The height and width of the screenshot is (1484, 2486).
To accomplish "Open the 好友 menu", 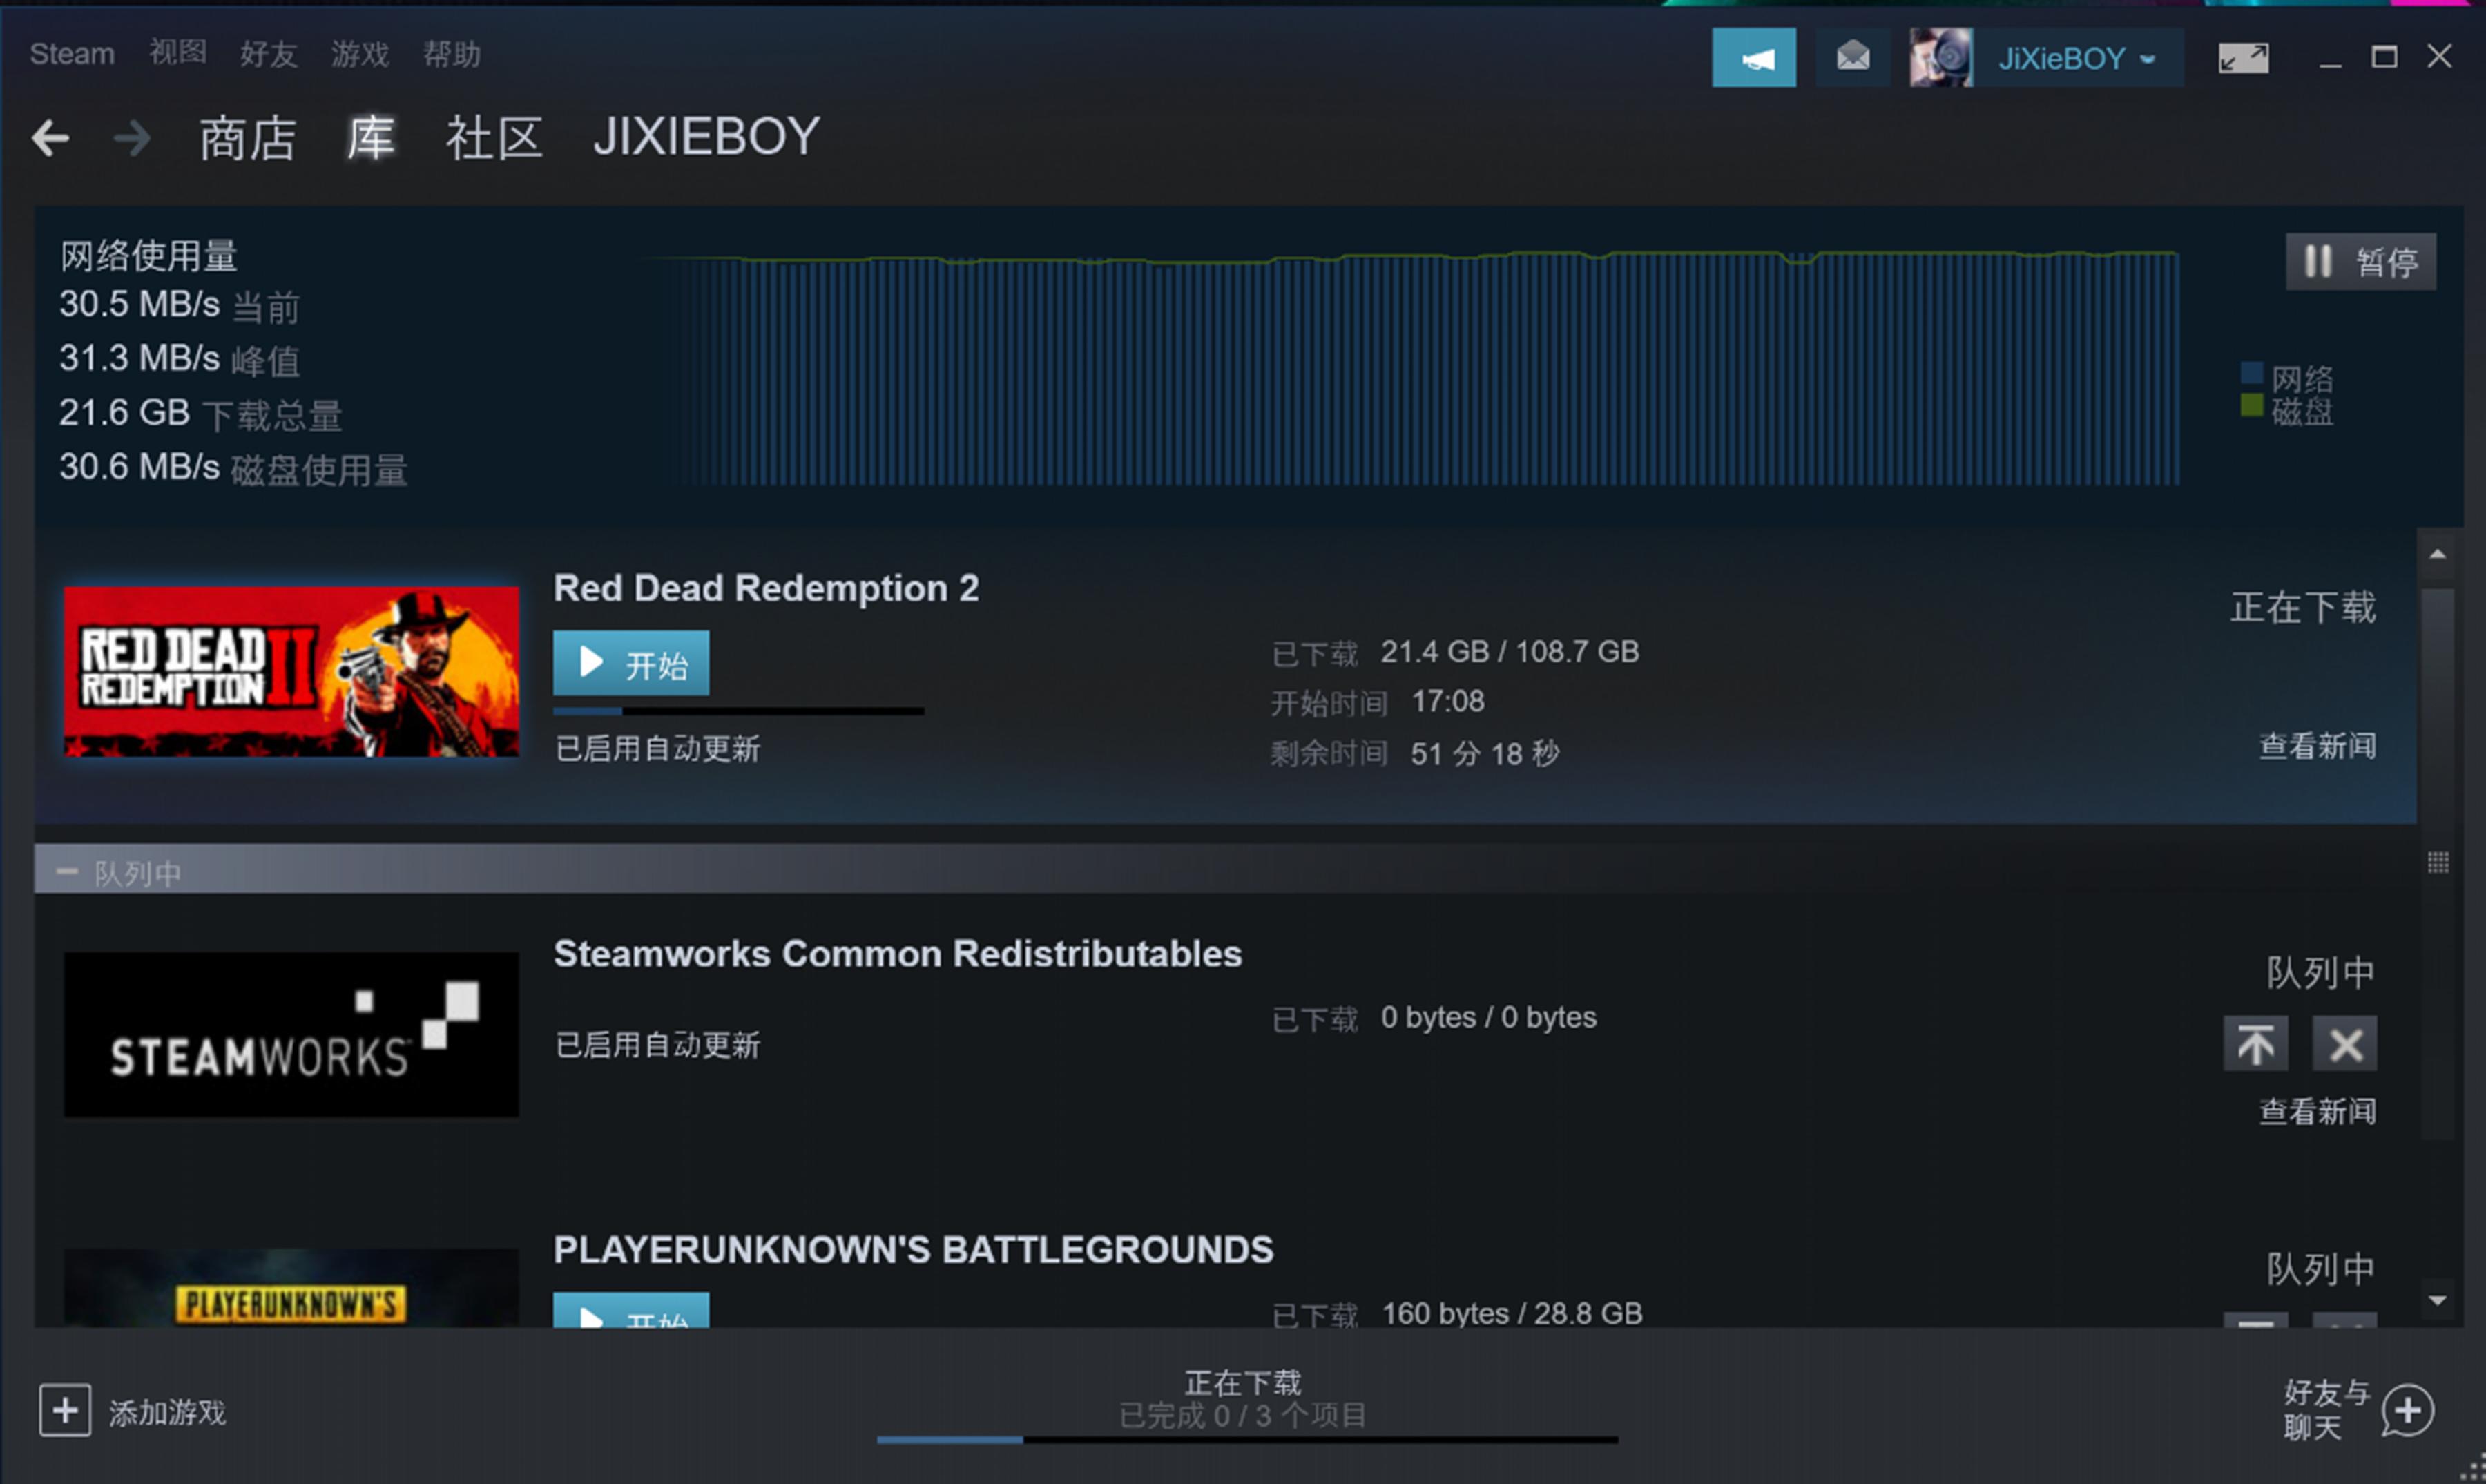I will pyautogui.click(x=268, y=53).
